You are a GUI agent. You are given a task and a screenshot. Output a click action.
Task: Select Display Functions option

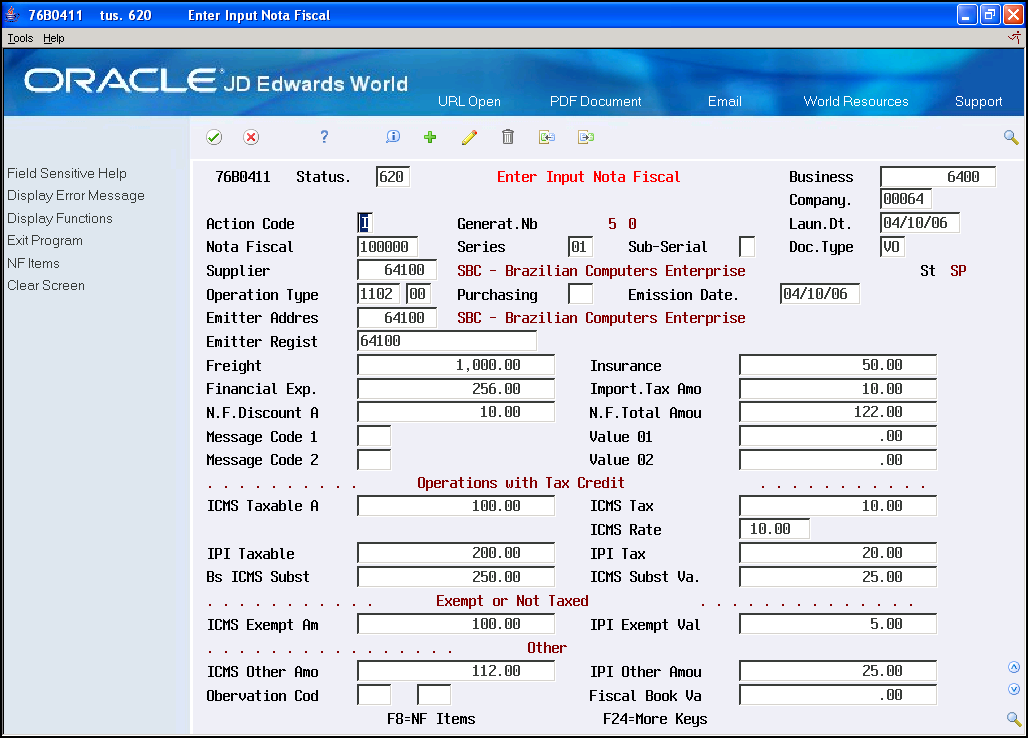pos(60,218)
